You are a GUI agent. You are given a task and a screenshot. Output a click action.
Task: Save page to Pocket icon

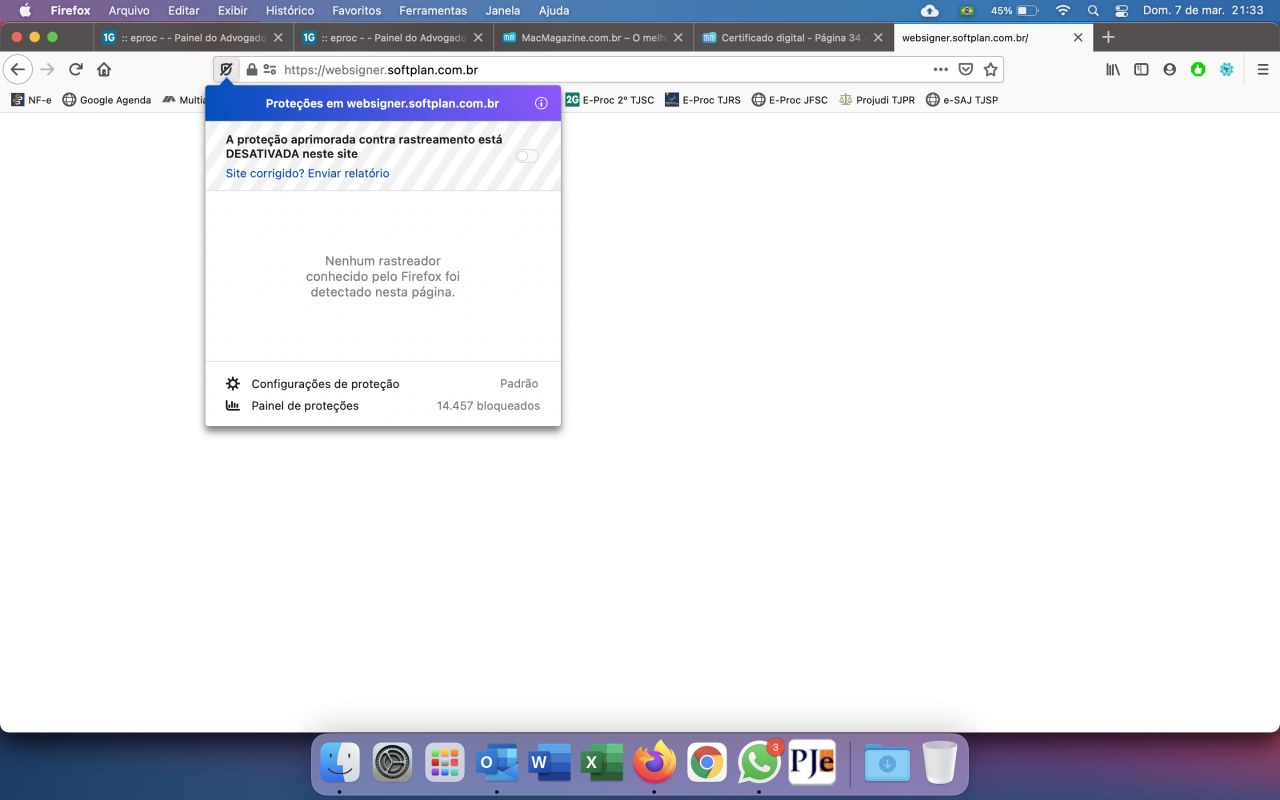(x=966, y=70)
